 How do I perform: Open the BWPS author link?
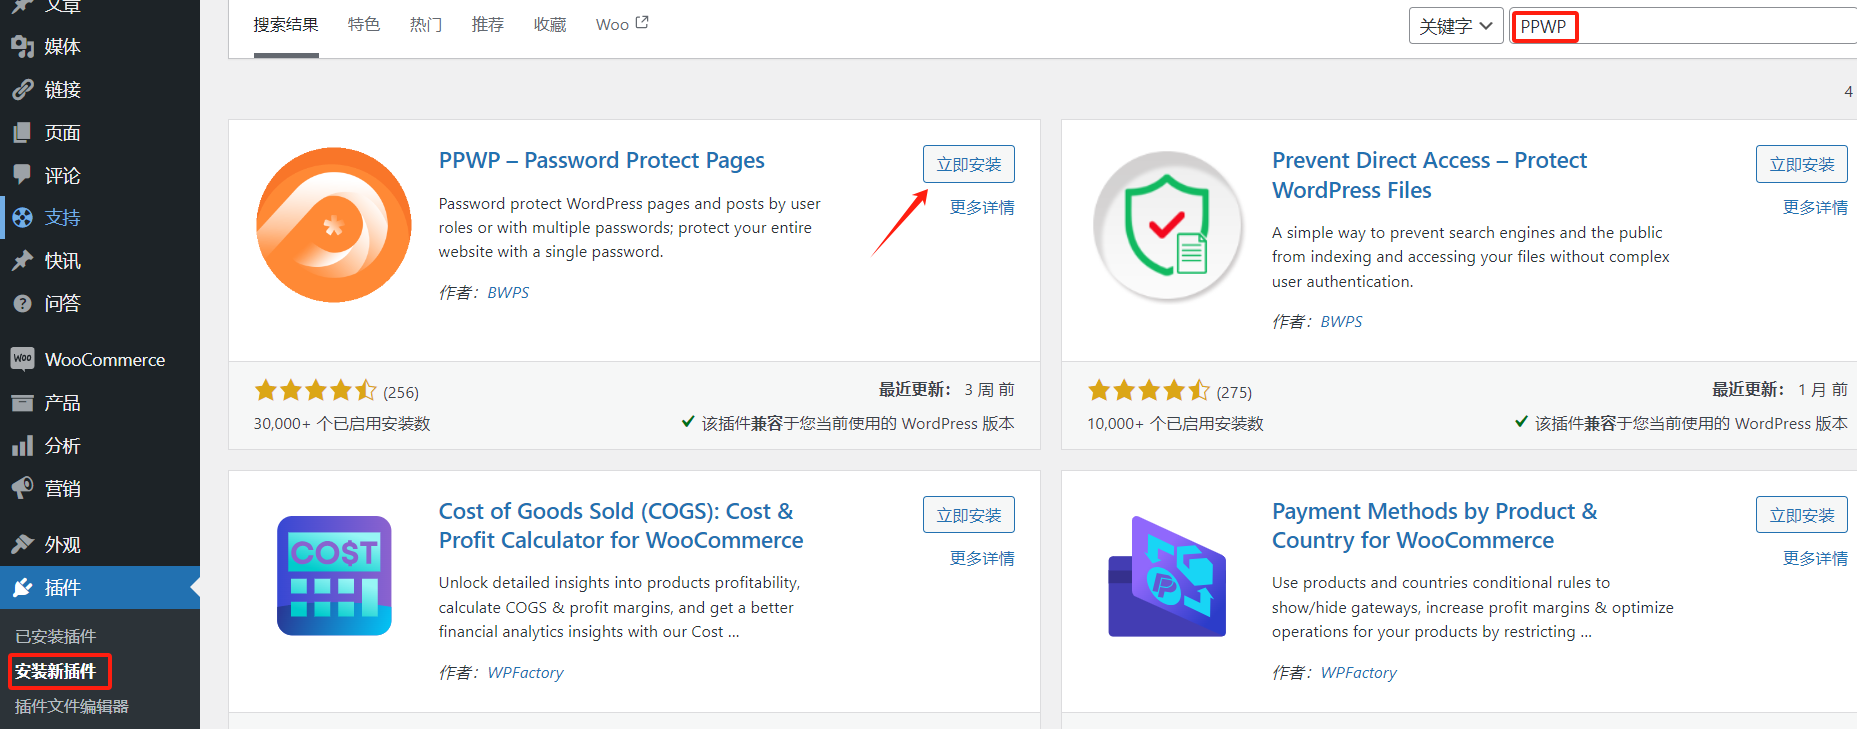click(x=508, y=292)
